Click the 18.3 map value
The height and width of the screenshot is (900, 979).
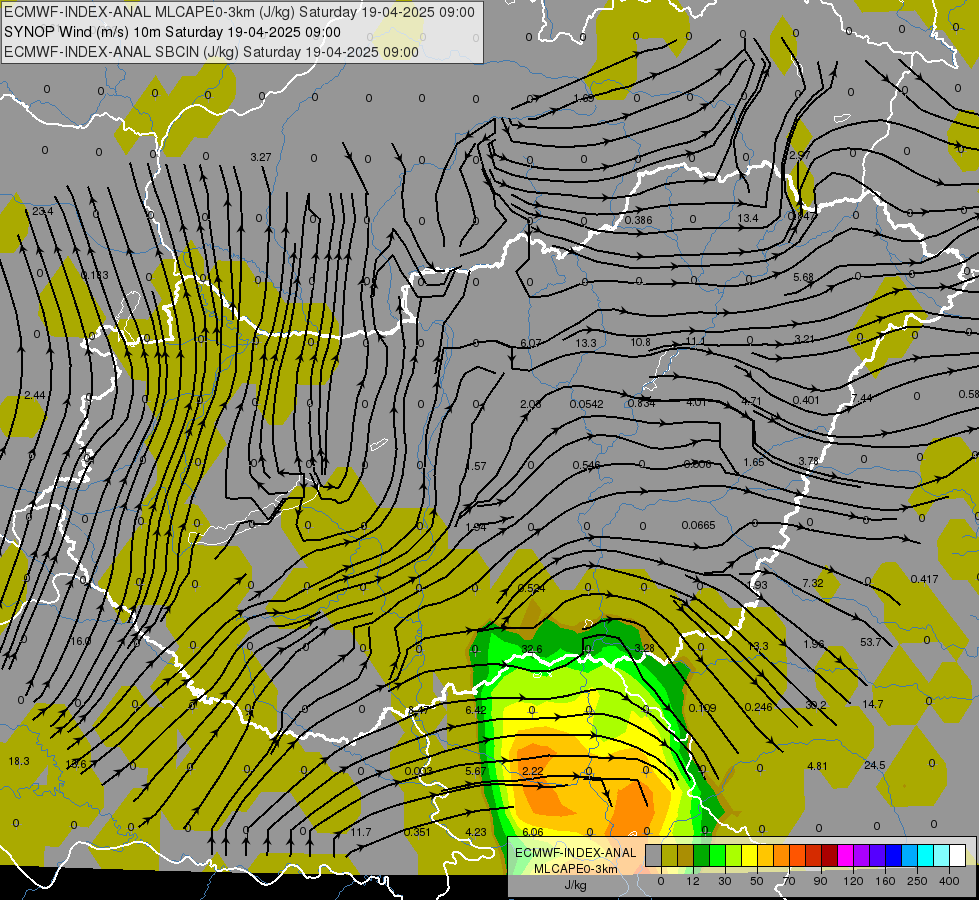pyautogui.click(x=19, y=761)
